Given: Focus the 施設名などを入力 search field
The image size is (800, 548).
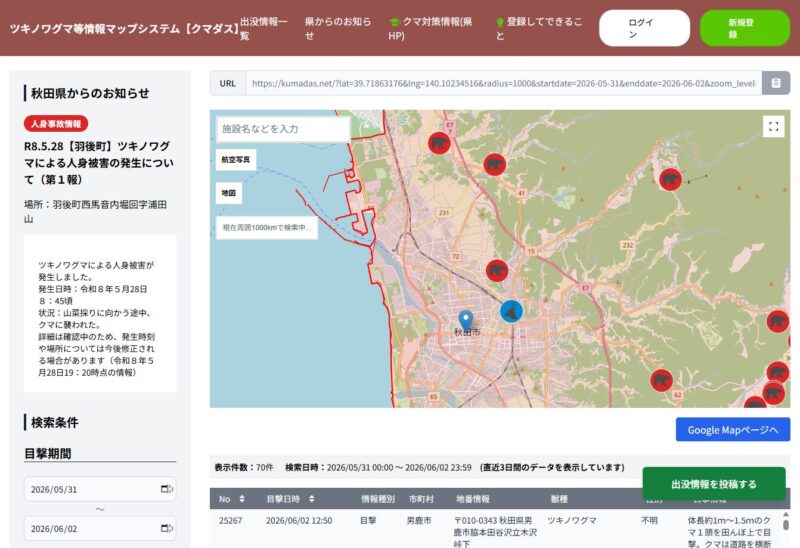Looking at the screenshot, I should [x=283, y=129].
